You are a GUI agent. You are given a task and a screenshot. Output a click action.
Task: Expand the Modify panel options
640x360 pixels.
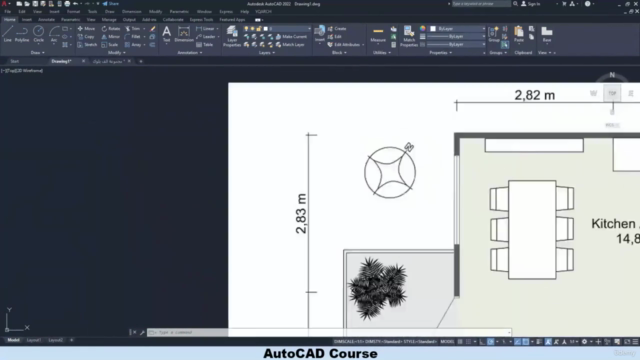116,53
